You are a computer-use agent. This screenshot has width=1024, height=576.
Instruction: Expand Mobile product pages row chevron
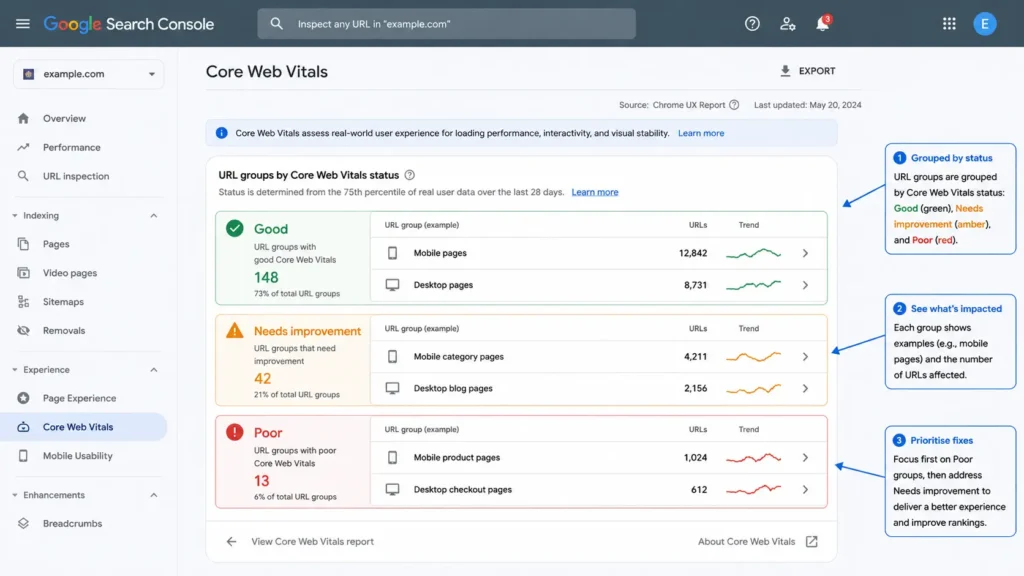[805, 457]
